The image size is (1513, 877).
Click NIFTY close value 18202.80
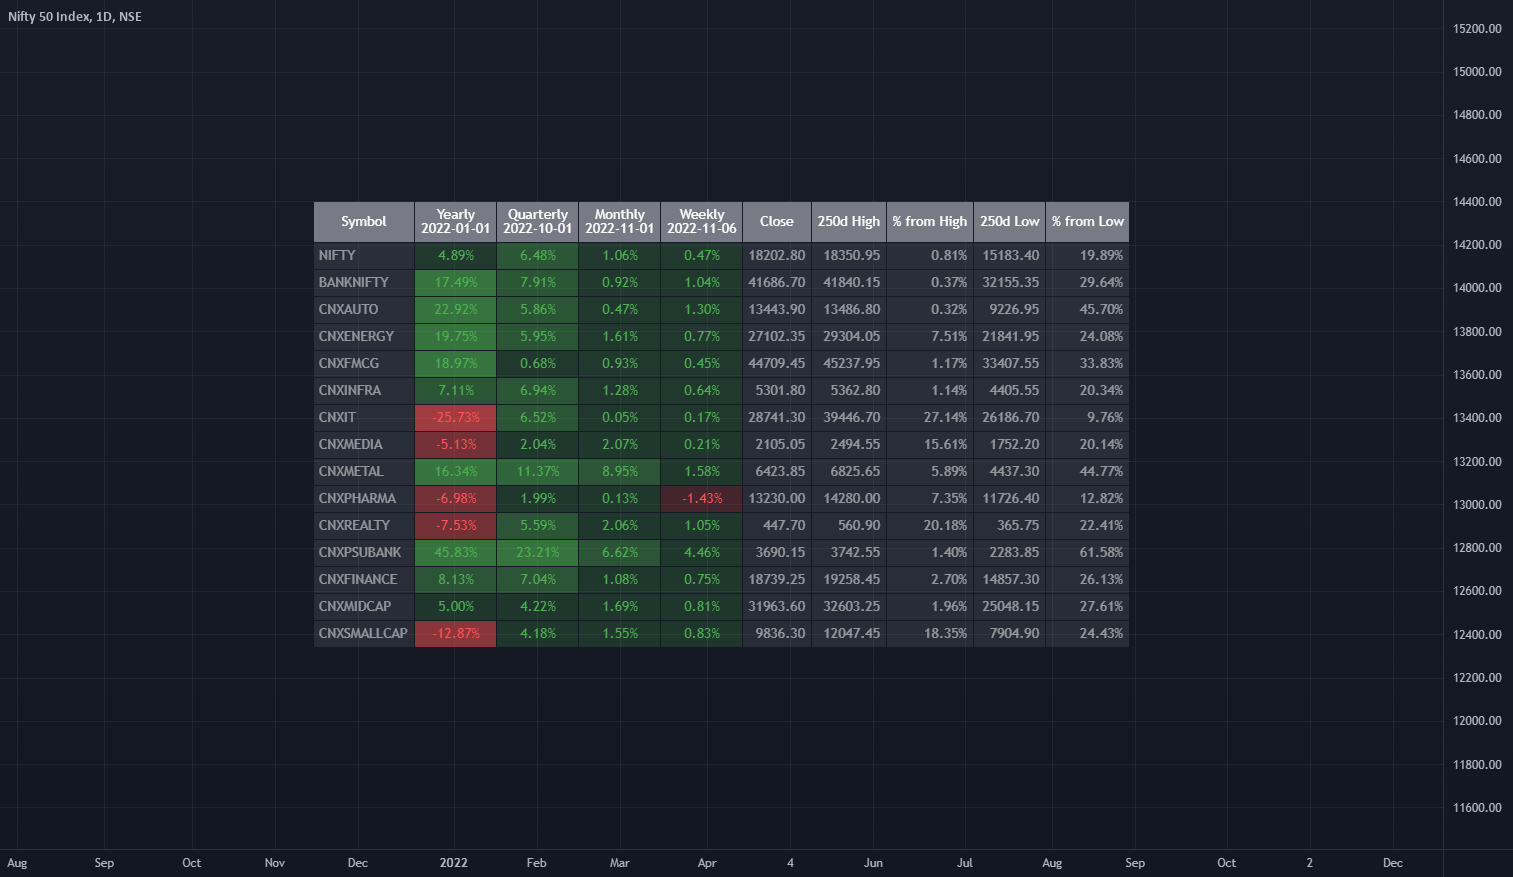pyautogui.click(x=777, y=256)
